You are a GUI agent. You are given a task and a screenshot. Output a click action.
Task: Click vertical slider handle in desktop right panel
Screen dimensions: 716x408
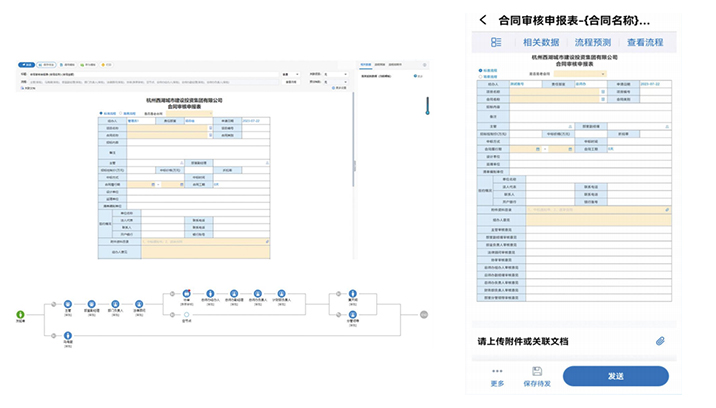coord(427,112)
